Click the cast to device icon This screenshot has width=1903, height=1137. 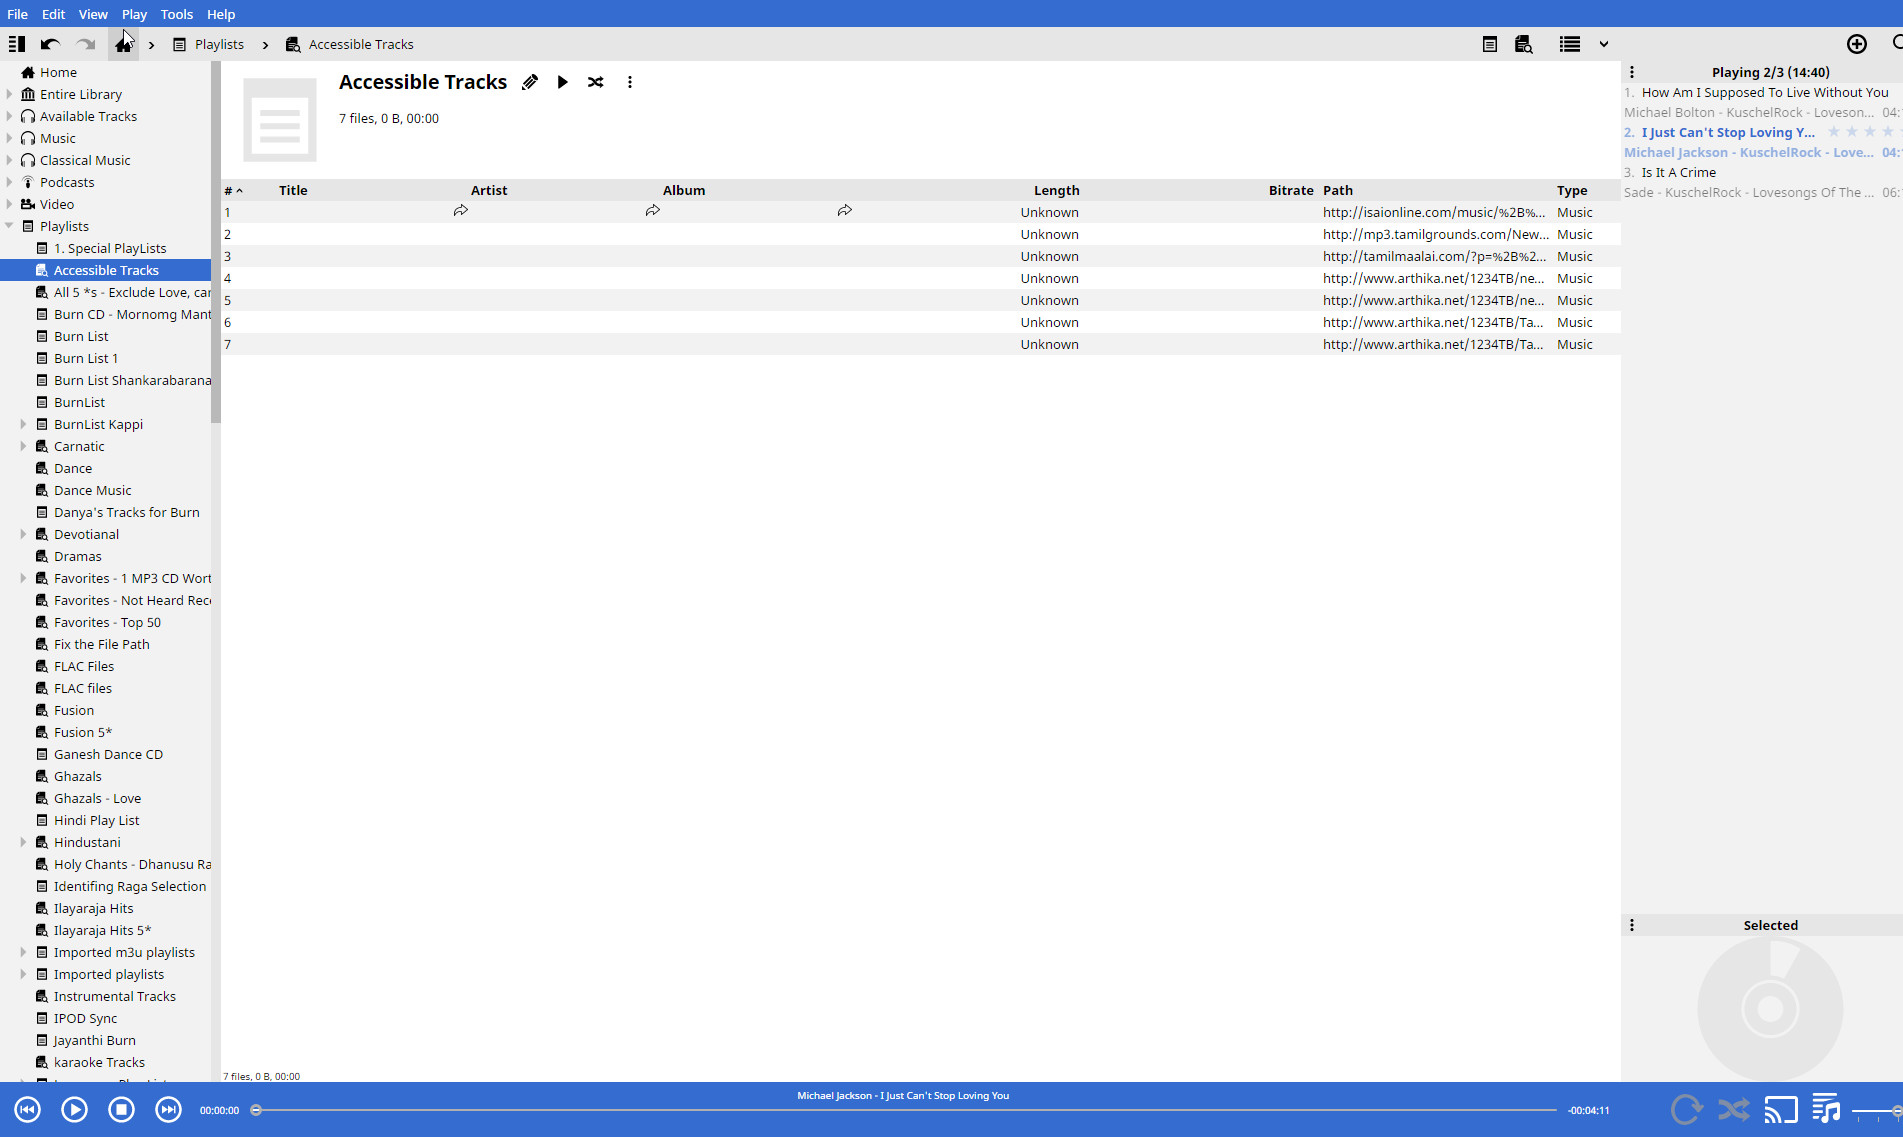[x=1780, y=1110]
